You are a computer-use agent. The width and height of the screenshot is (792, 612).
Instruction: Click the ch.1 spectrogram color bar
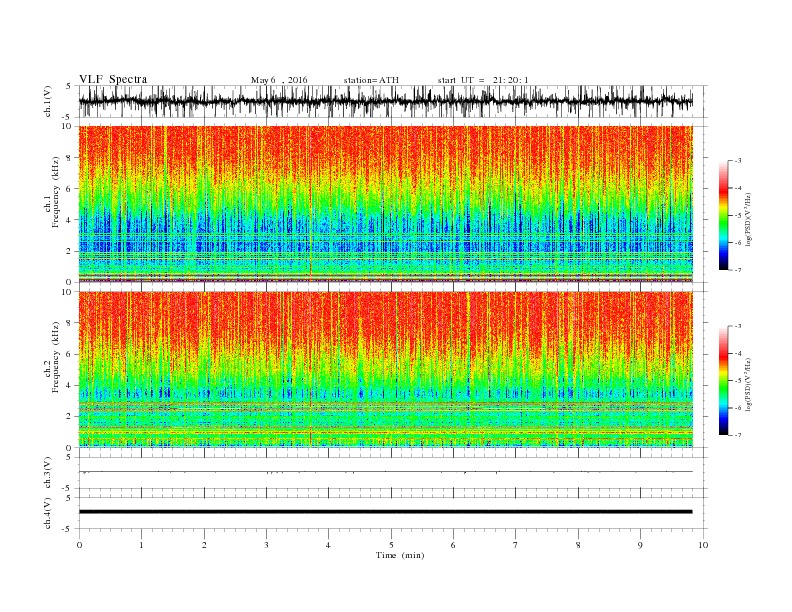pyautogui.click(x=723, y=215)
